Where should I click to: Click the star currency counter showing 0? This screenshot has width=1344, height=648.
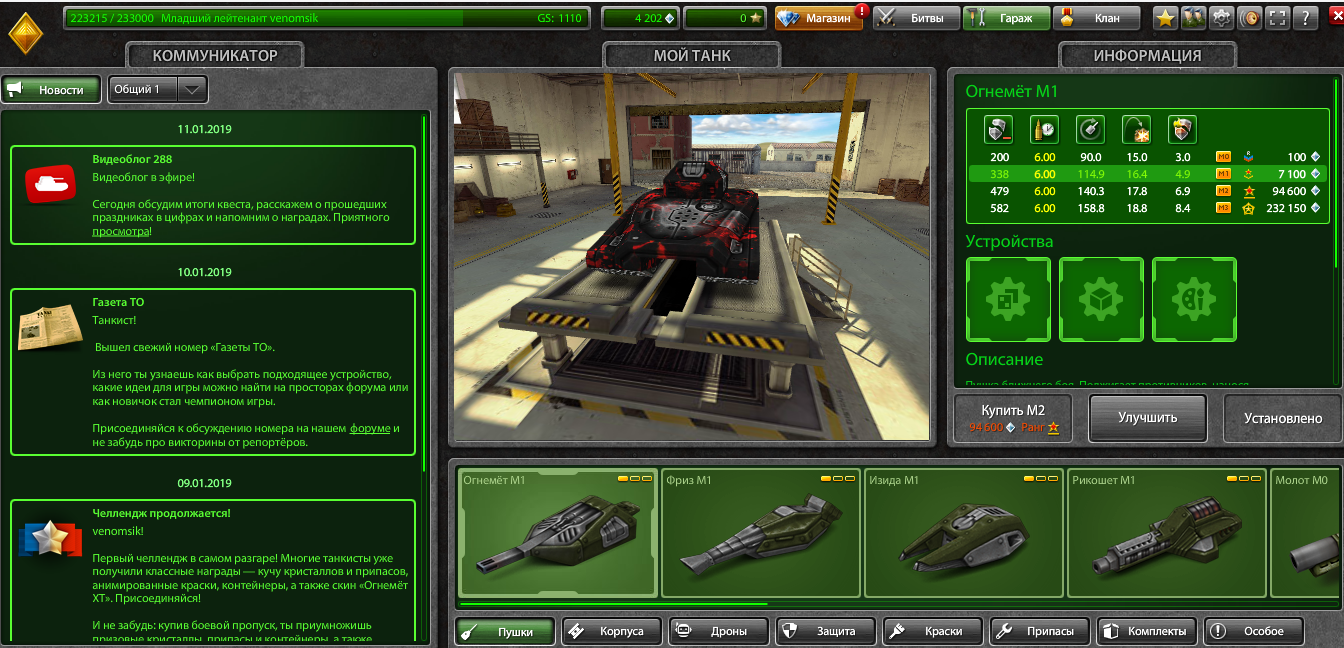[x=726, y=18]
